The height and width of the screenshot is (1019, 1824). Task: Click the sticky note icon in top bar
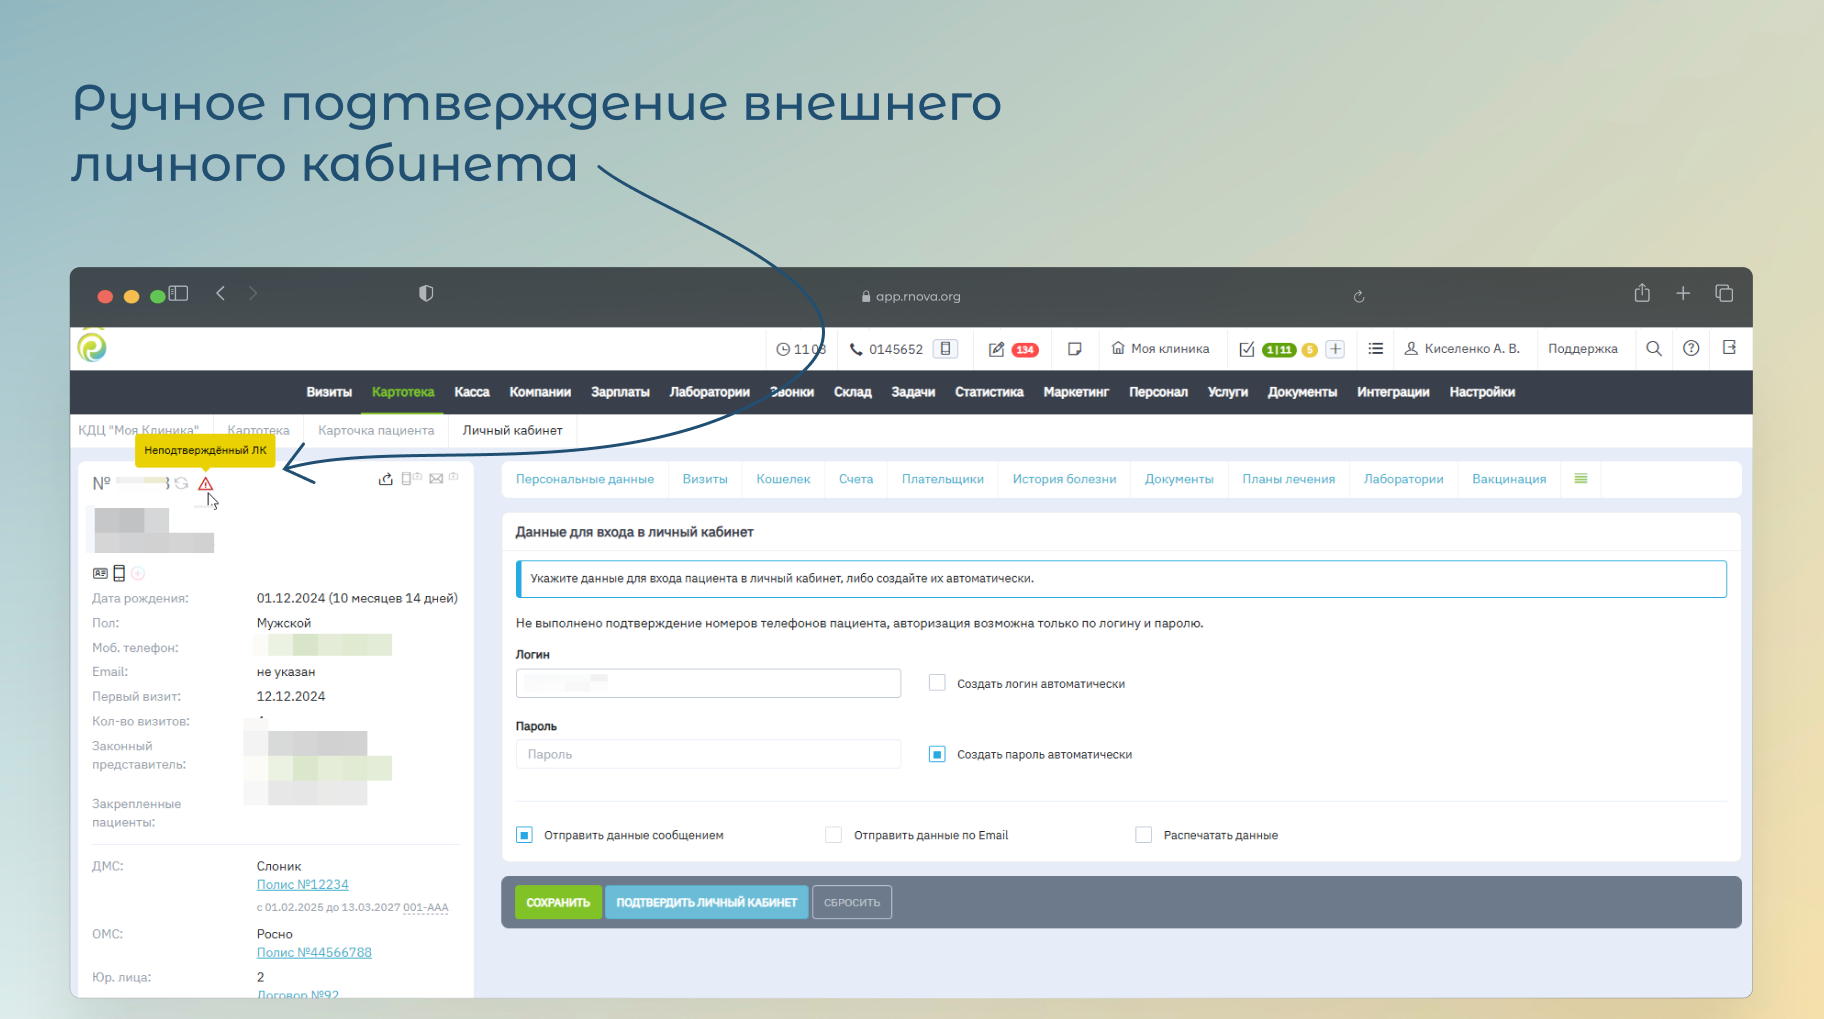click(1074, 349)
